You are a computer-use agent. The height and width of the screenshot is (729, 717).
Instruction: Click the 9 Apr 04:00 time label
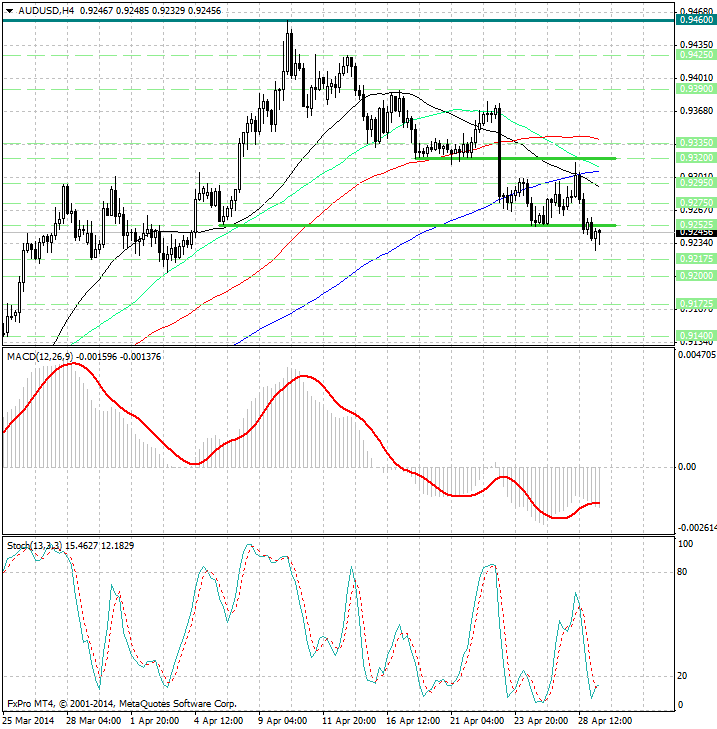[x=282, y=720]
